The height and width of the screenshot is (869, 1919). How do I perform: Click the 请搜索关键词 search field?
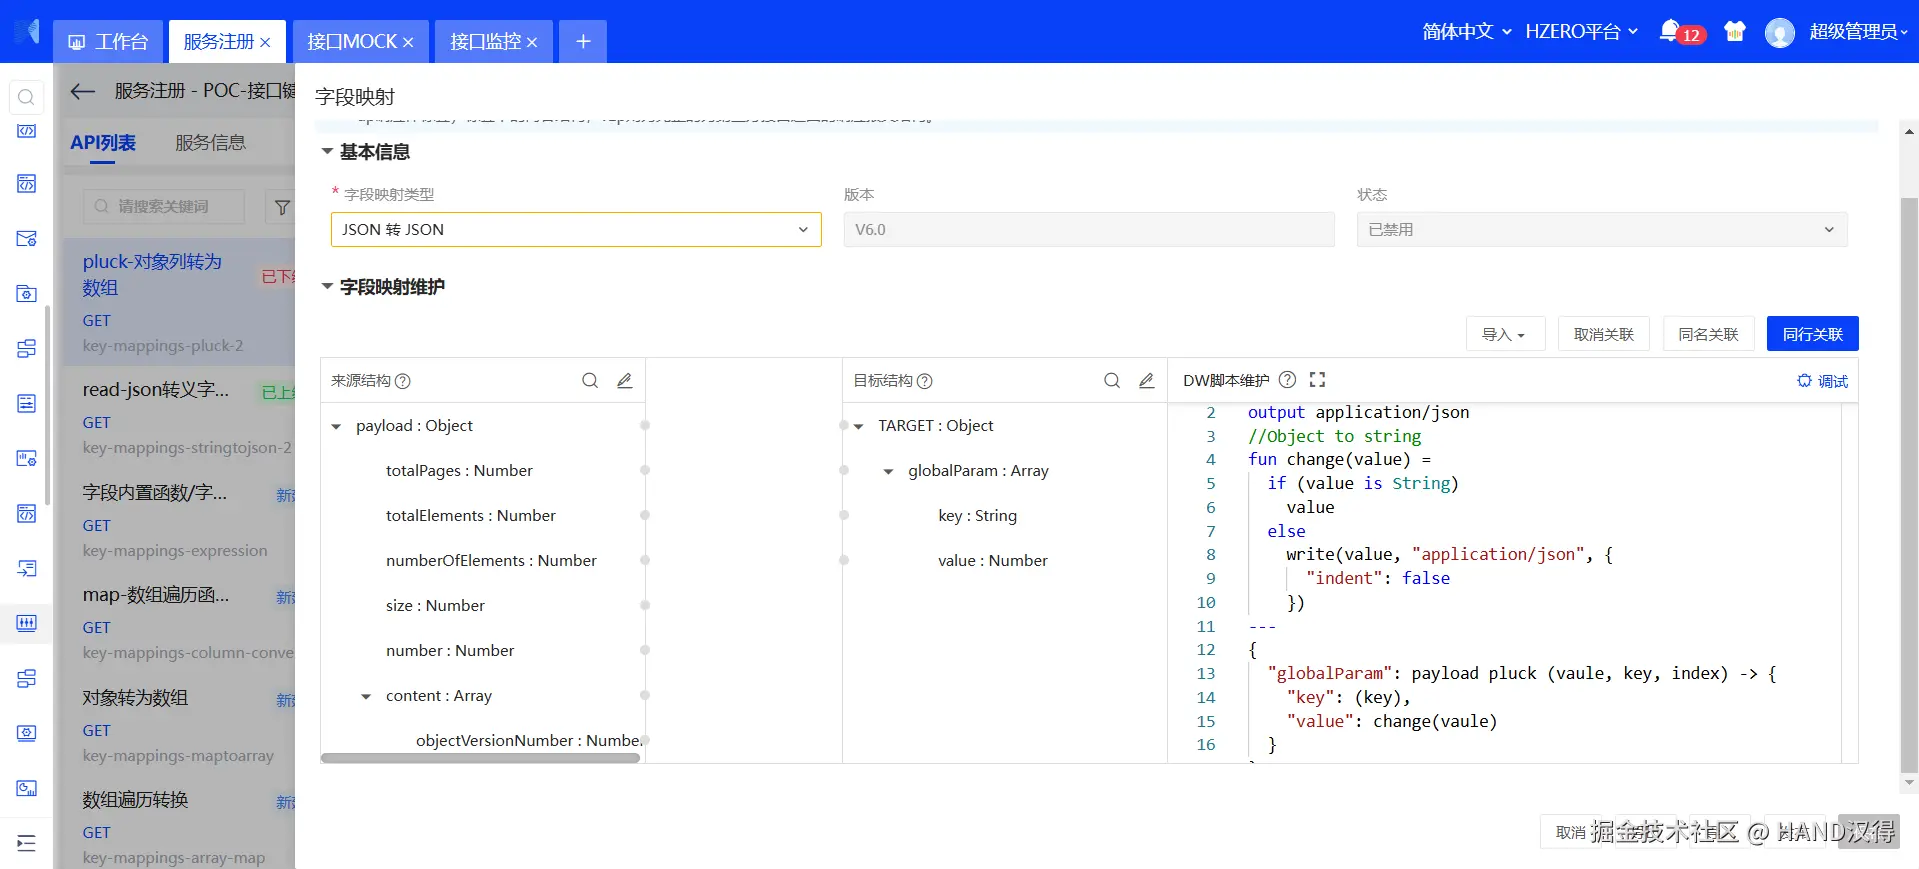(164, 207)
